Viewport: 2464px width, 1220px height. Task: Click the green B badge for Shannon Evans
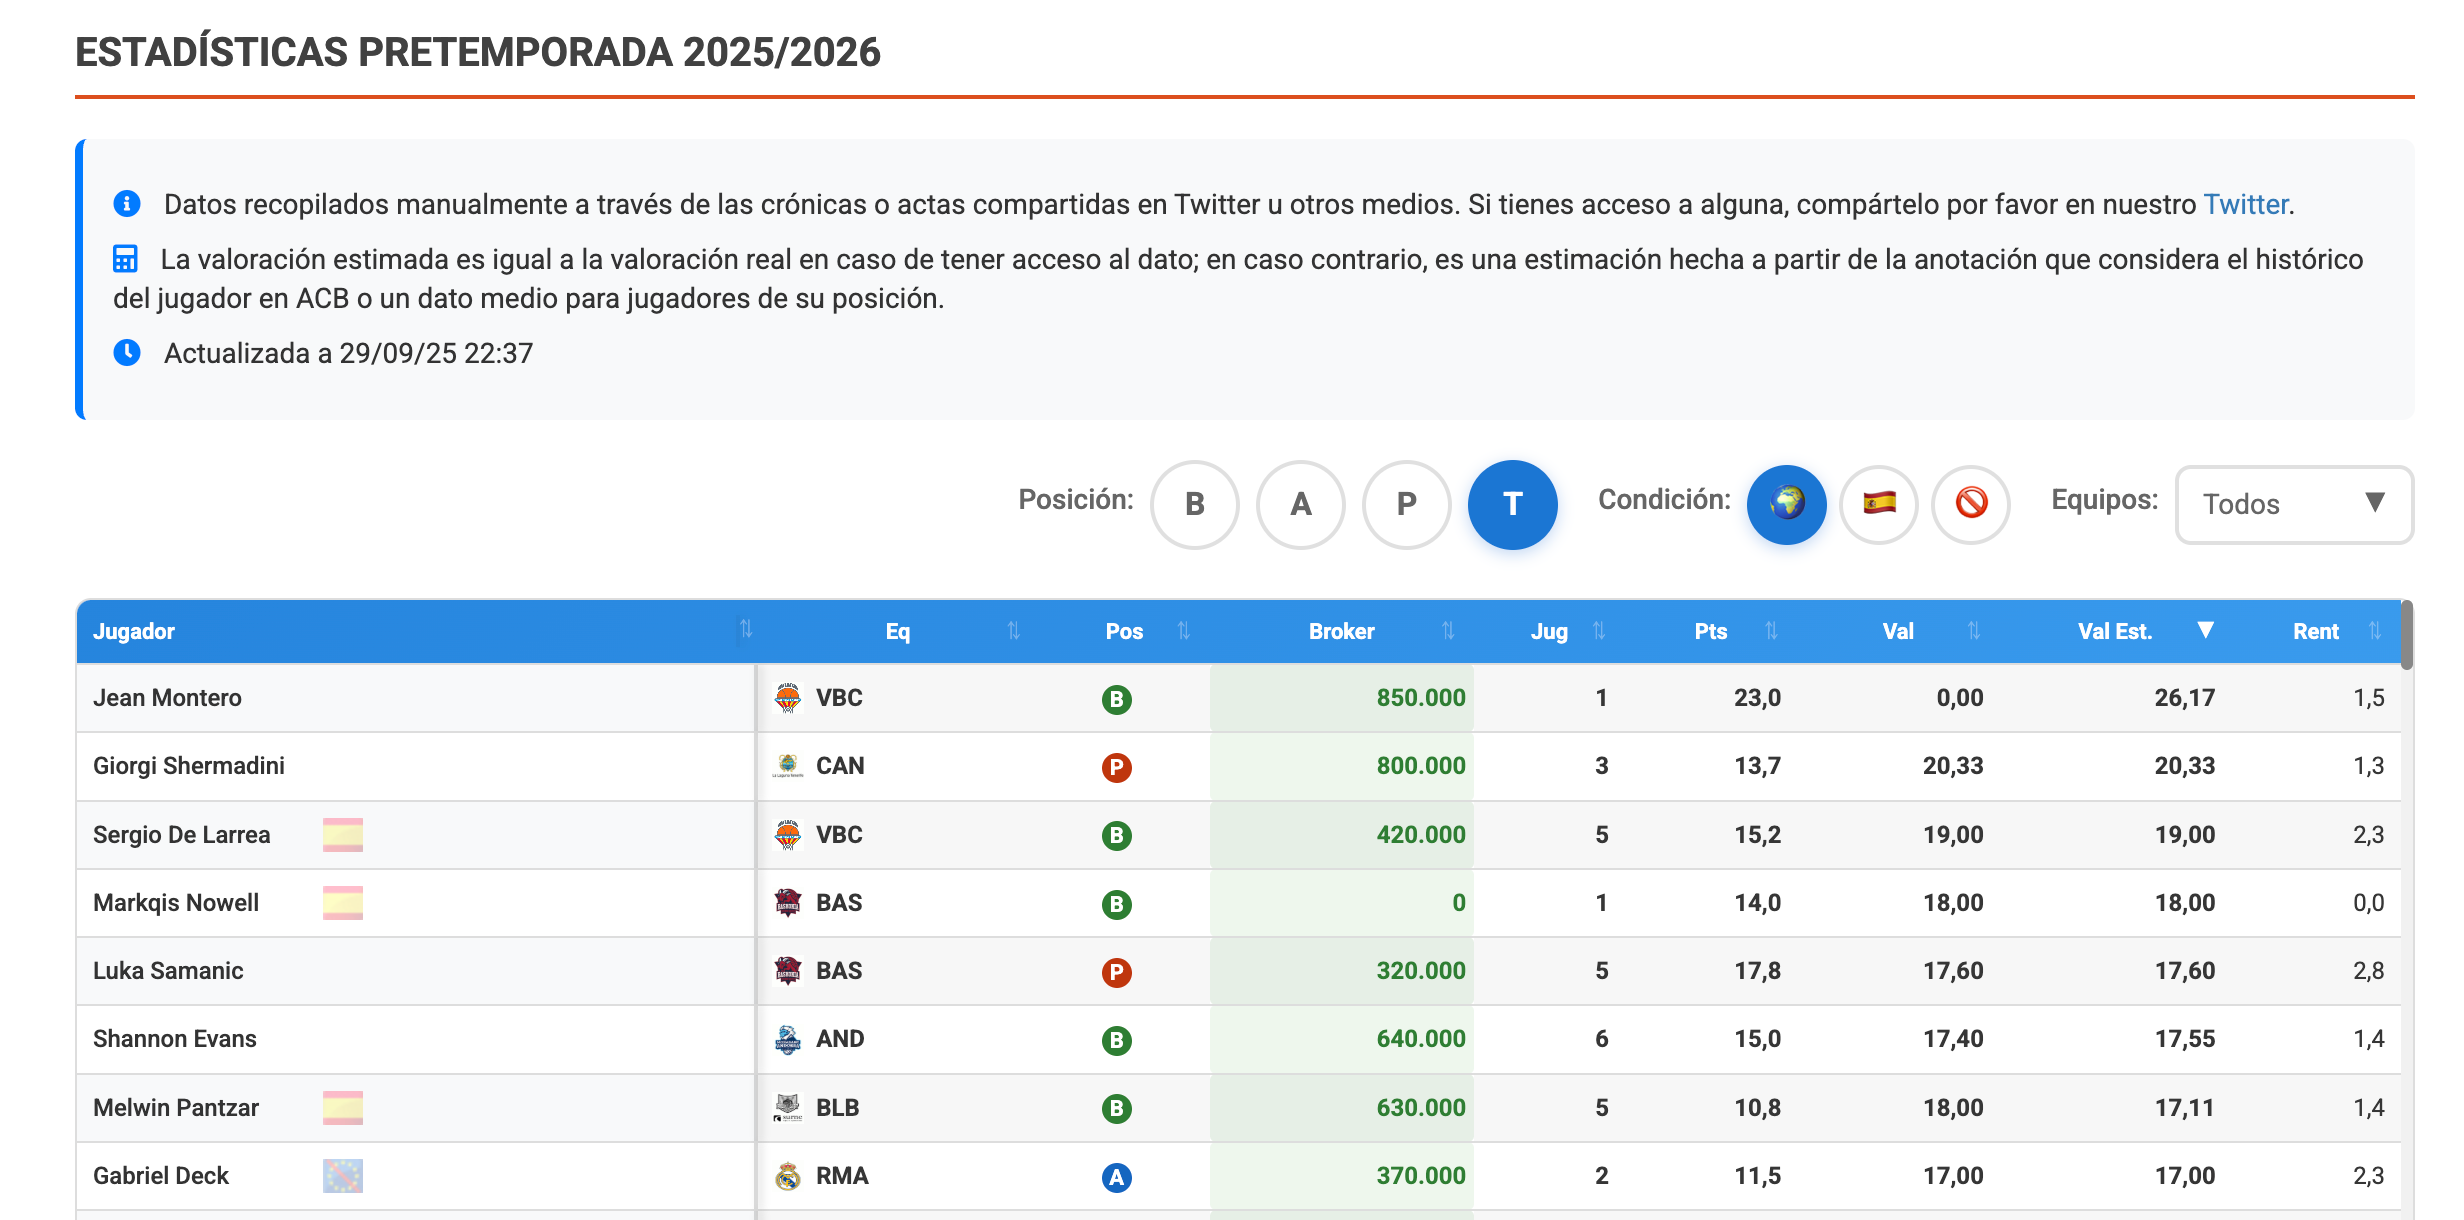coord(1116,1040)
